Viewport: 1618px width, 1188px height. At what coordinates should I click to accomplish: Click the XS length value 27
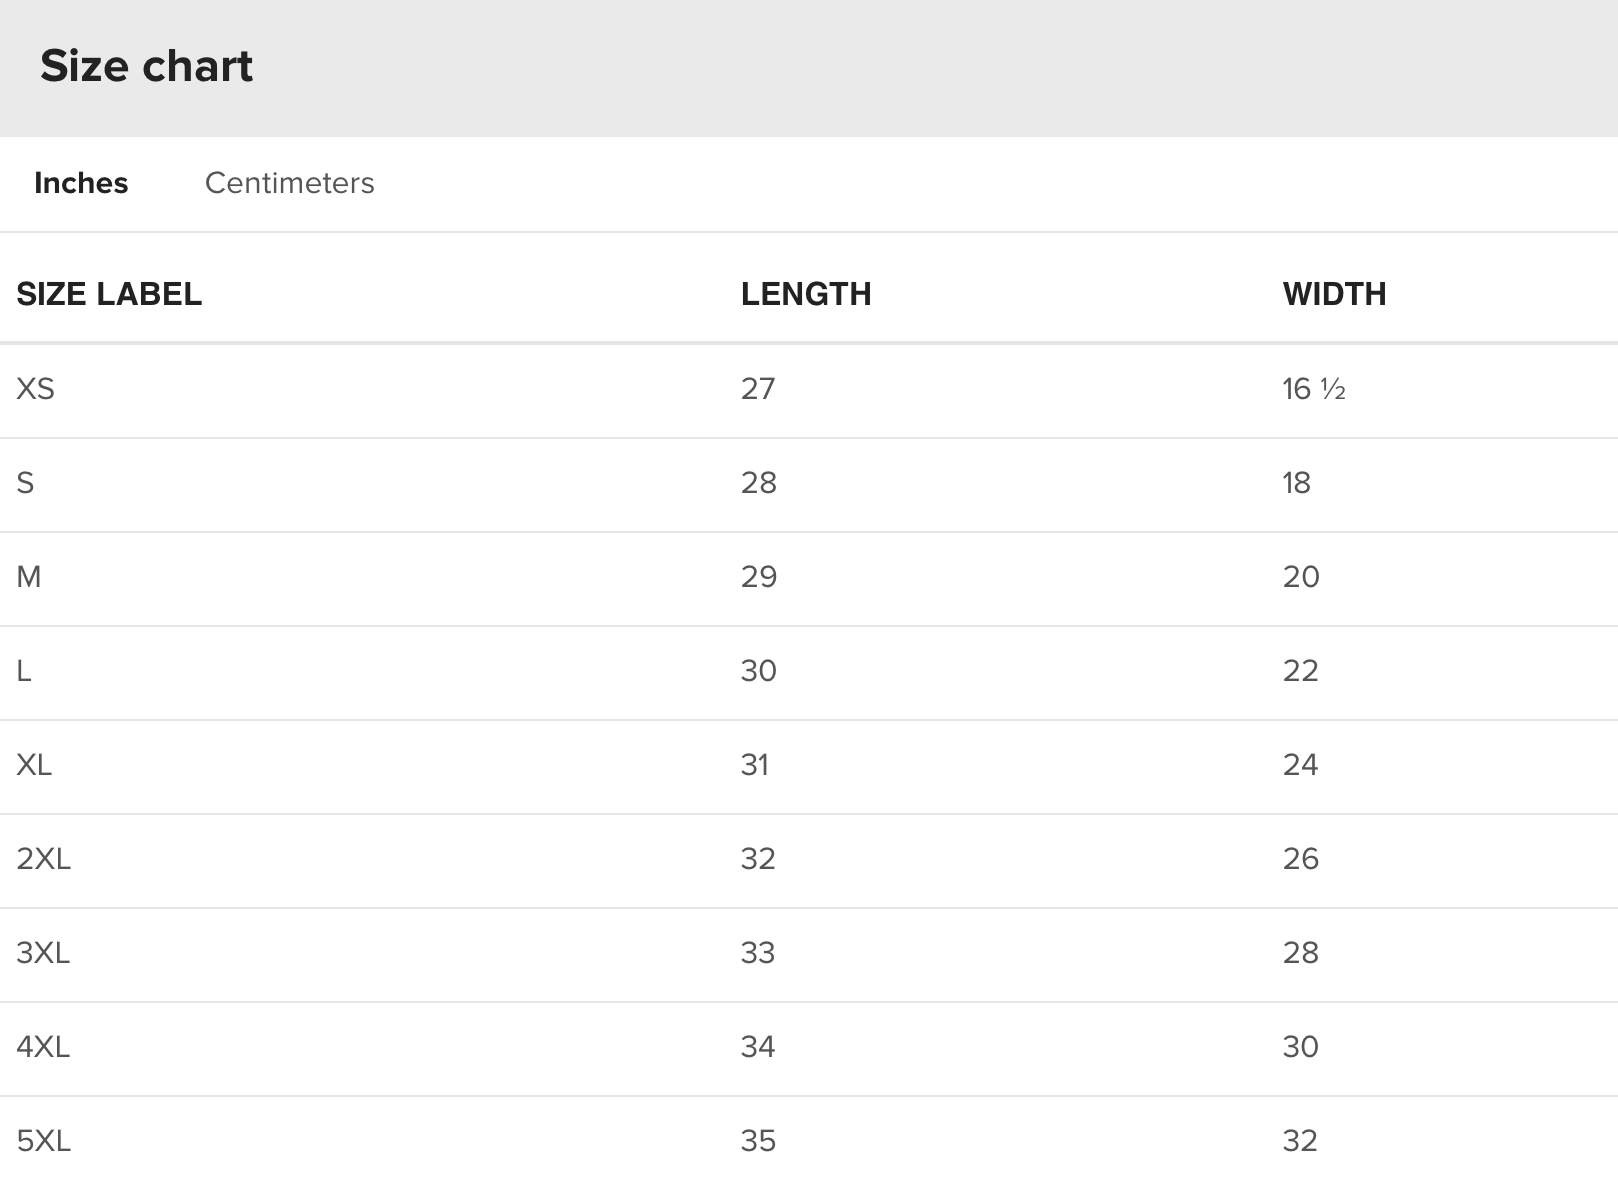tap(758, 389)
